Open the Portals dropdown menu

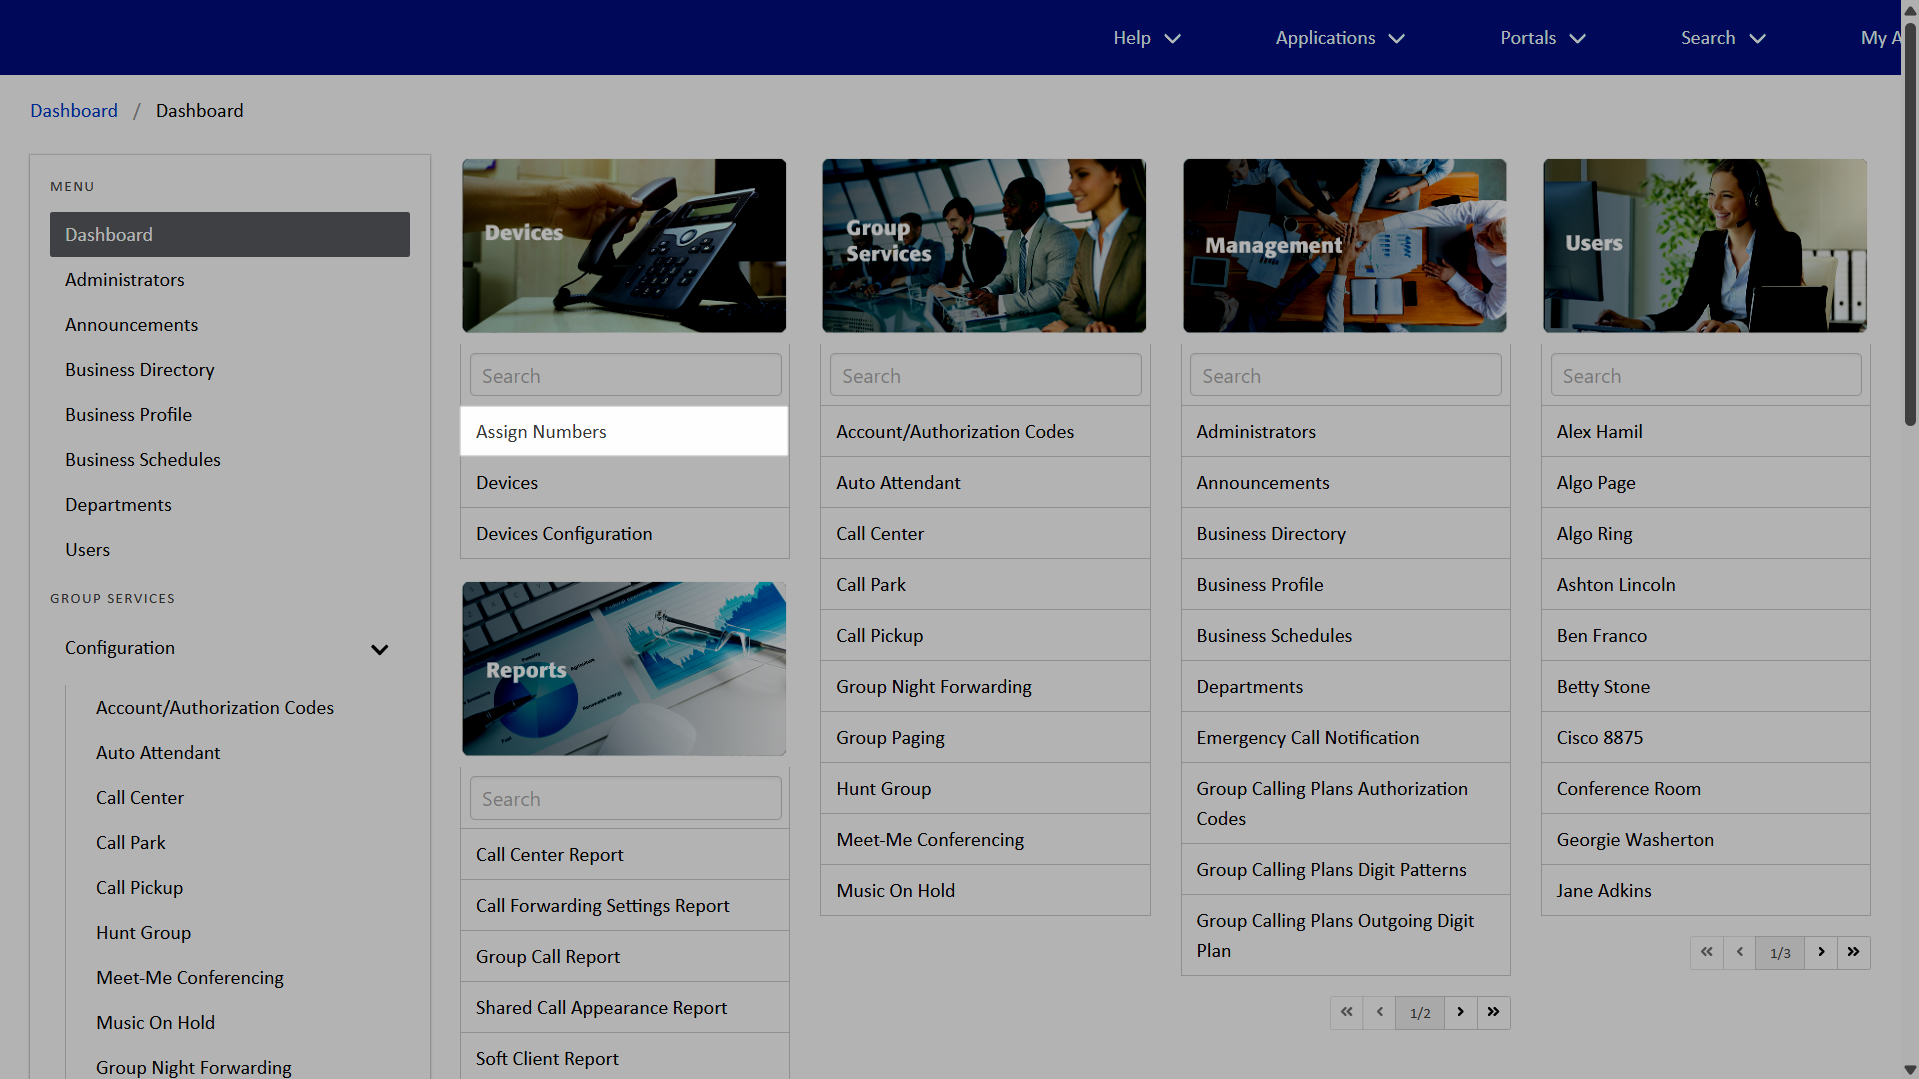click(x=1542, y=38)
